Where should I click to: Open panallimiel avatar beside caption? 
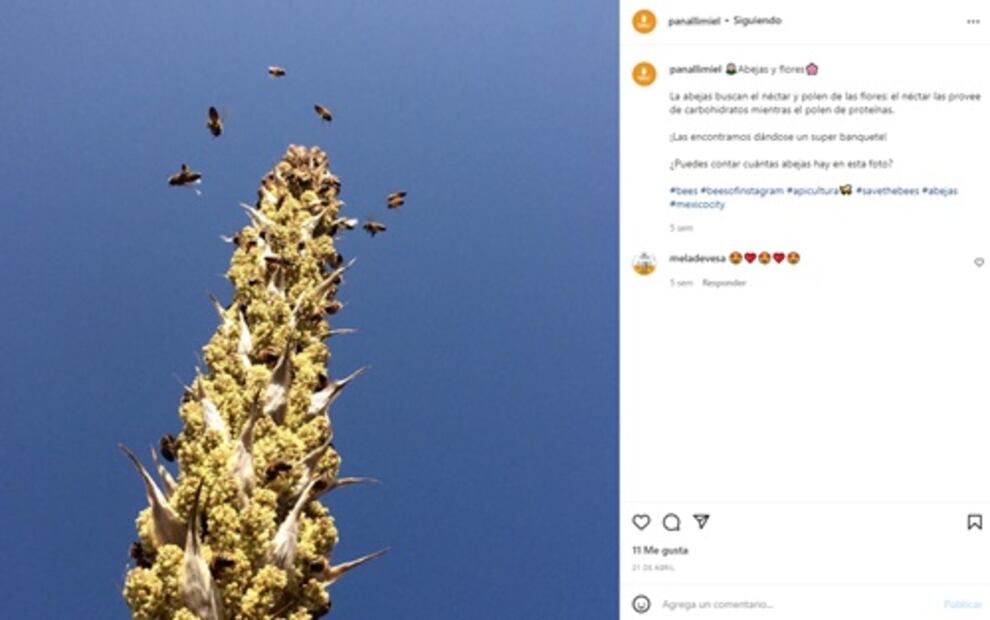tap(644, 74)
